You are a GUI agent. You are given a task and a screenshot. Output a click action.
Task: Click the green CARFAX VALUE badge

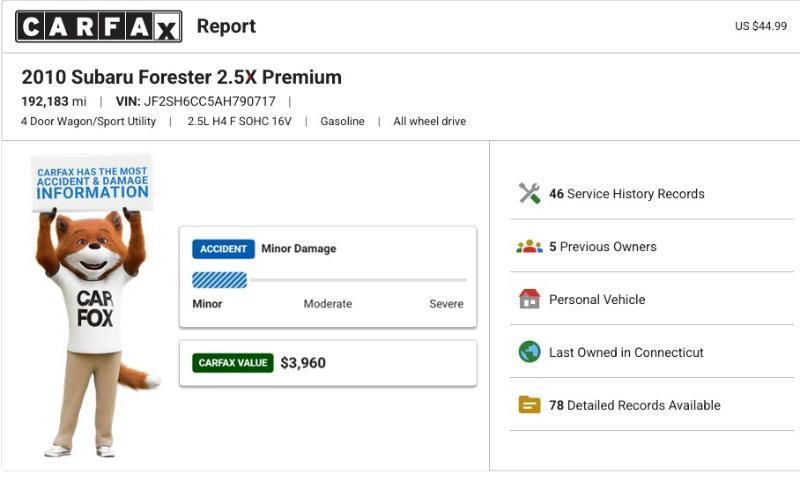(x=233, y=363)
